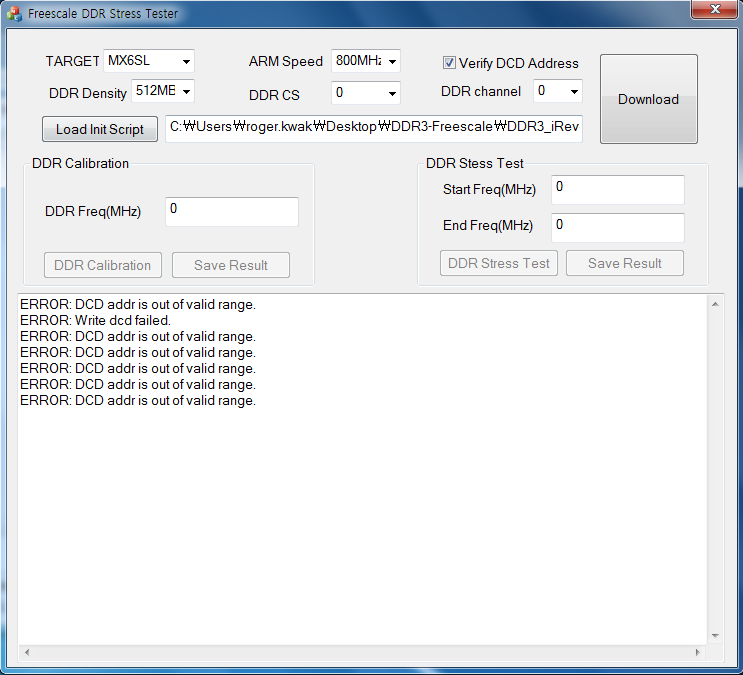Click the last 'DCD addr is out of valid range' line
The height and width of the screenshot is (675, 743).
pyautogui.click(x=138, y=401)
